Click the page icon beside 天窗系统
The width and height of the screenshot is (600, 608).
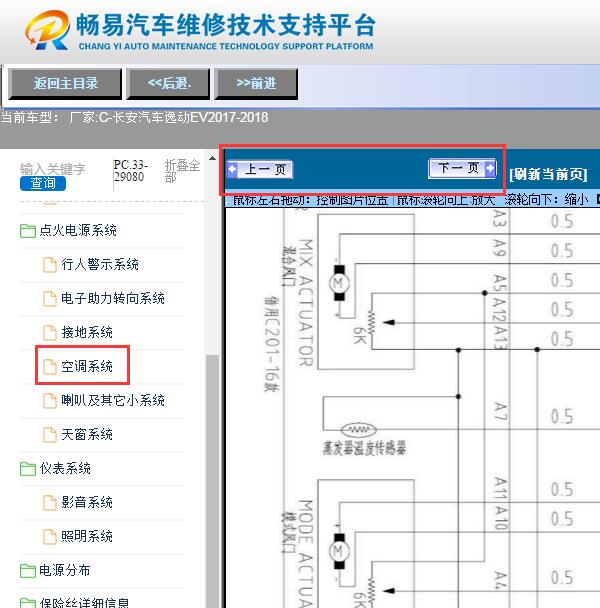[x=50, y=435]
